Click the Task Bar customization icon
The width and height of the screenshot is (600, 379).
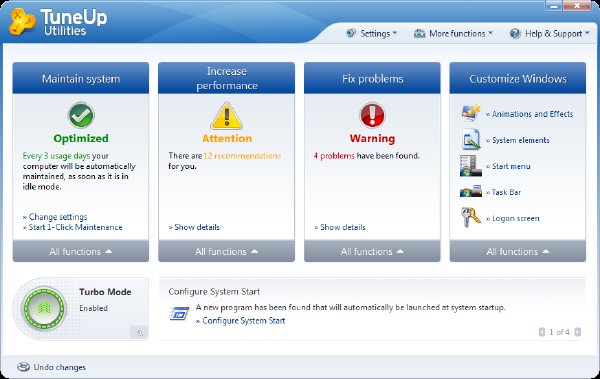pyautogui.click(x=471, y=191)
